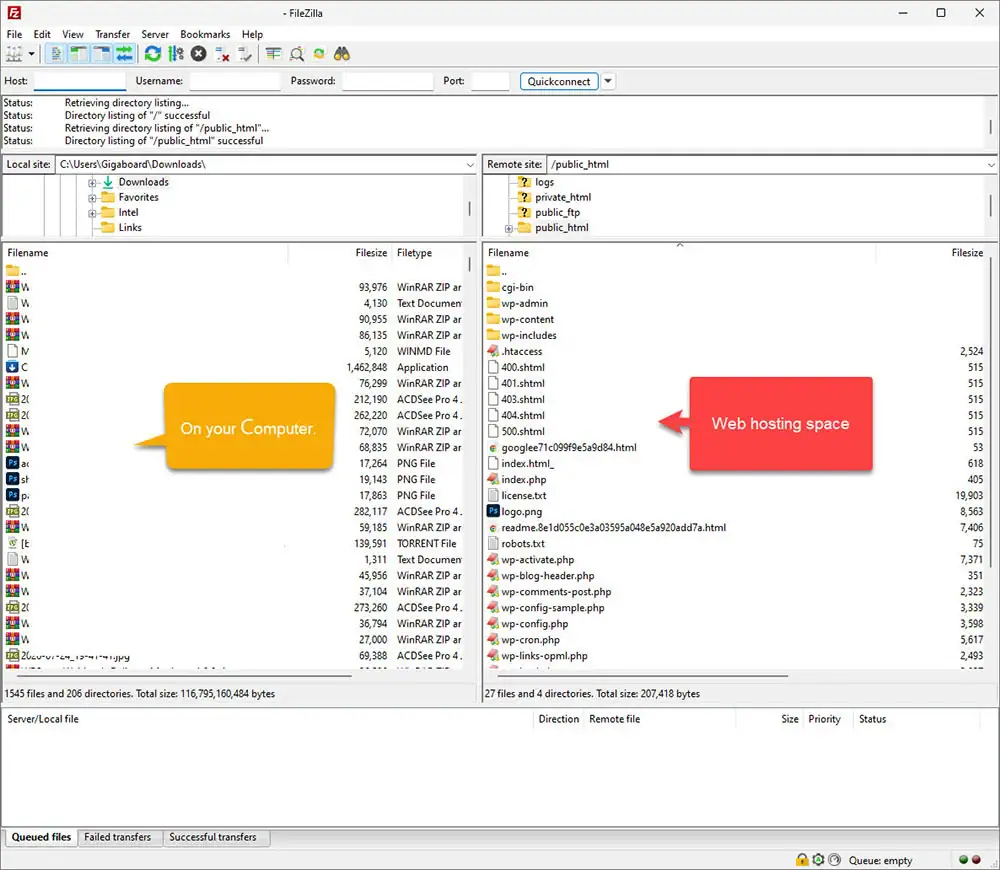
Task: Sort local files by Filetype column
Action: [415, 253]
